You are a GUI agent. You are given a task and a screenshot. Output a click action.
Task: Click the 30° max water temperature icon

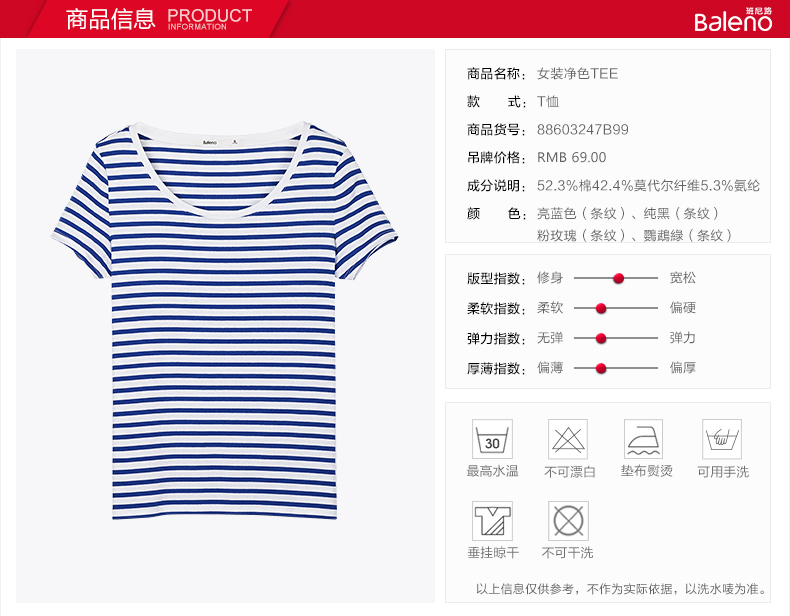[492, 439]
